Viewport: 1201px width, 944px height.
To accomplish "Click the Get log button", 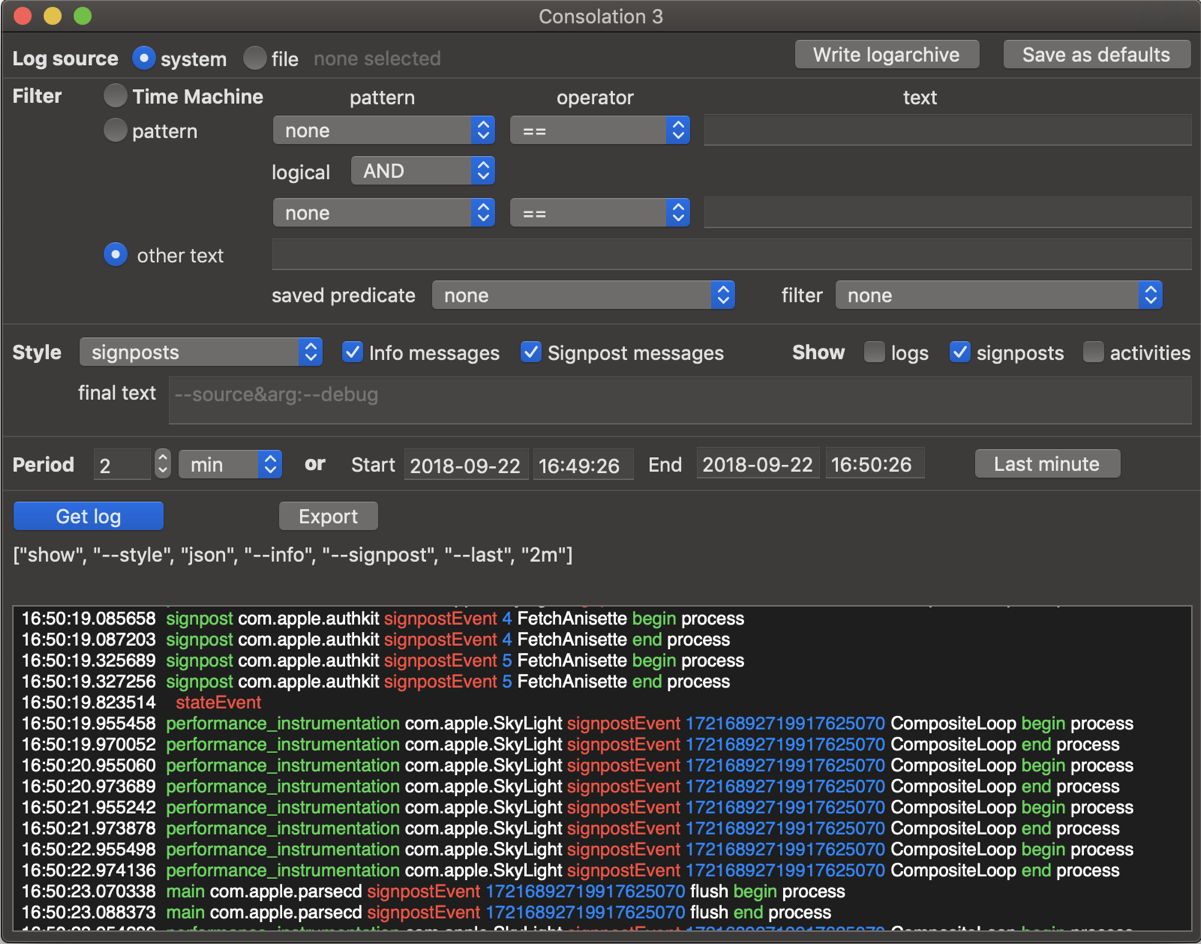I will (x=88, y=516).
